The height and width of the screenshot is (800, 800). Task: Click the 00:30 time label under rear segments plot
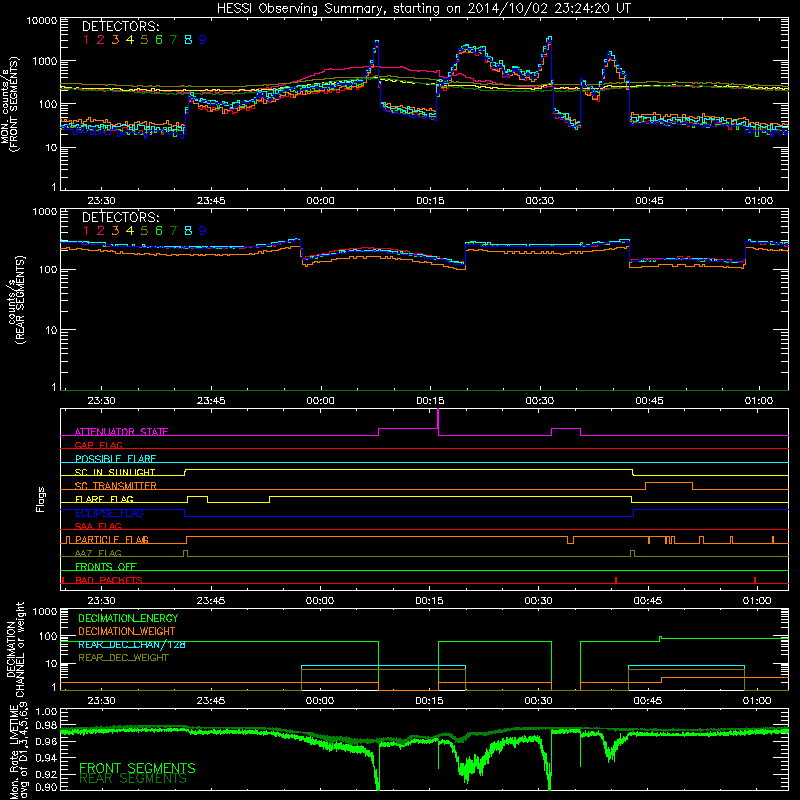pyautogui.click(x=540, y=401)
